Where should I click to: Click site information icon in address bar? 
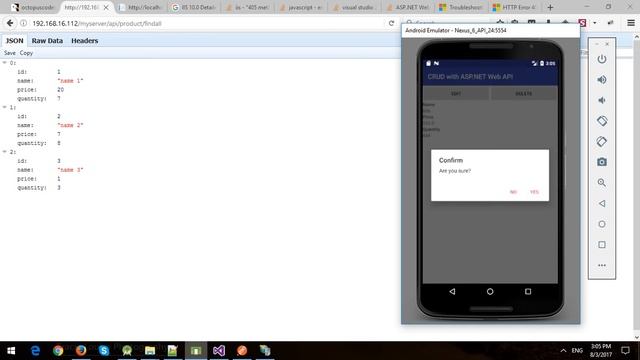(24, 23)
